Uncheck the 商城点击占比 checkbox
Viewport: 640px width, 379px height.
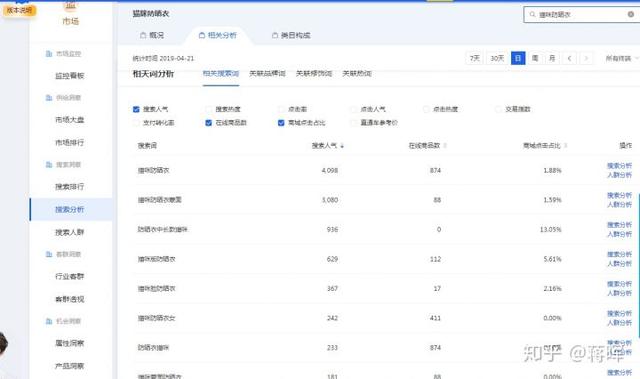pyautogui.click(x=281, y=123)
